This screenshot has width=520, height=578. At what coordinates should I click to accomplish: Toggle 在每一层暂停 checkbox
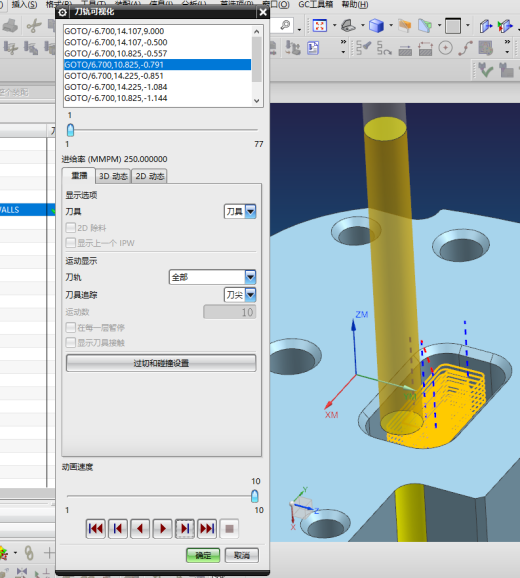coord(71,327)
